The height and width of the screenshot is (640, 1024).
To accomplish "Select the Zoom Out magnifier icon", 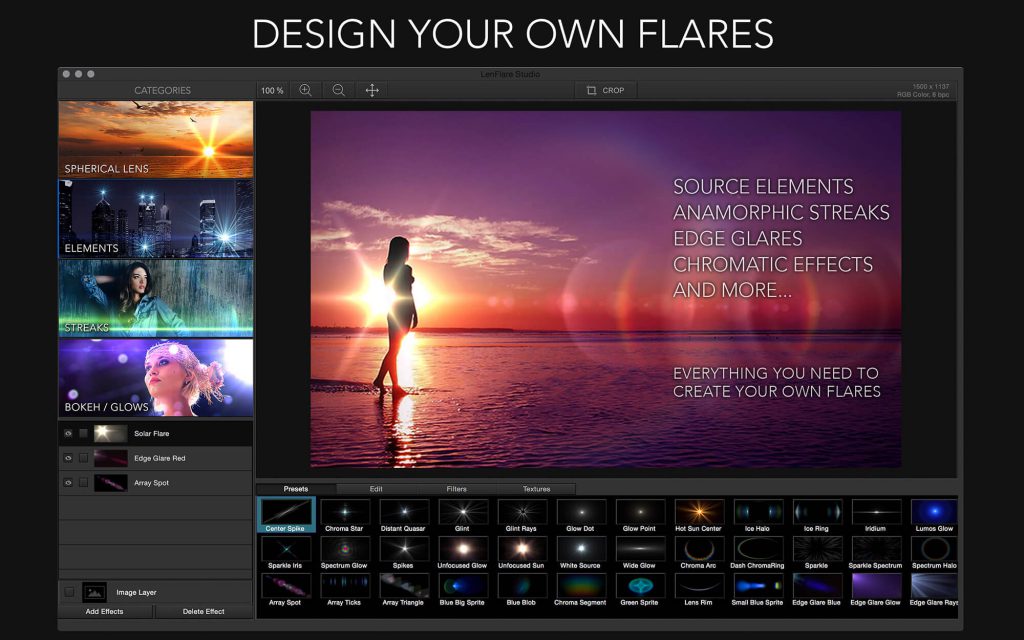I will click(x=339, y=90).
